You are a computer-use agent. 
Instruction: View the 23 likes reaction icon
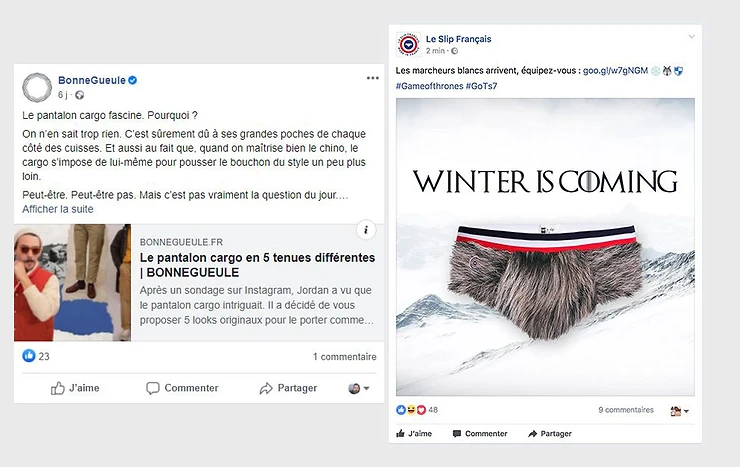[x=29, y=356]
